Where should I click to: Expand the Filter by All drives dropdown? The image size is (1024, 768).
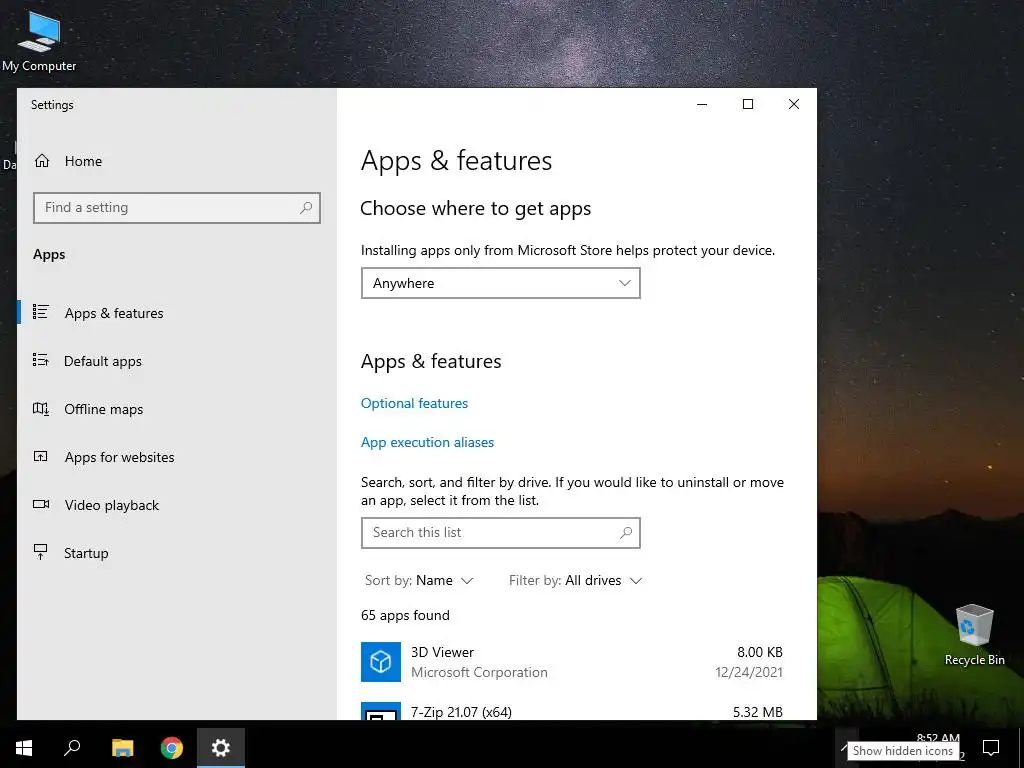coord(575,581)
